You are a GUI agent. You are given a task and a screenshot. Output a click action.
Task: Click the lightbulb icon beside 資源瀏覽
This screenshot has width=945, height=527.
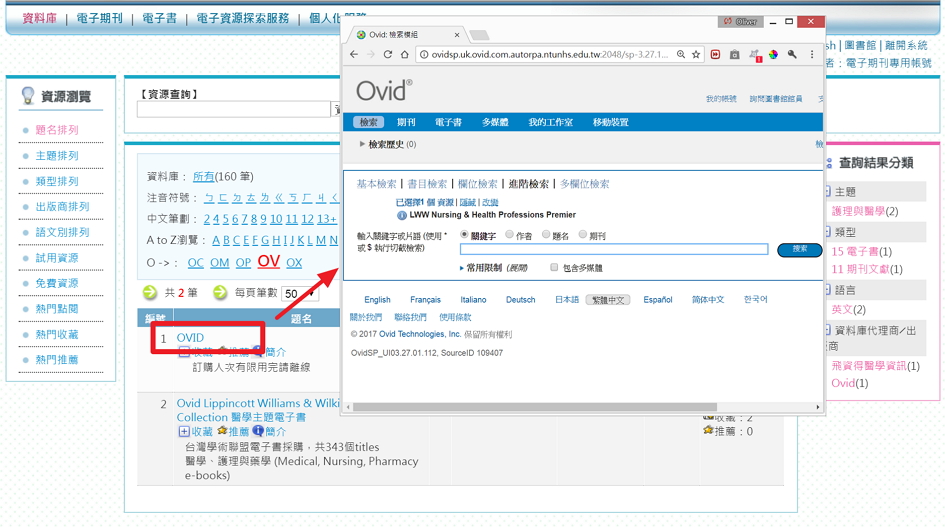(x=28, y=95)
